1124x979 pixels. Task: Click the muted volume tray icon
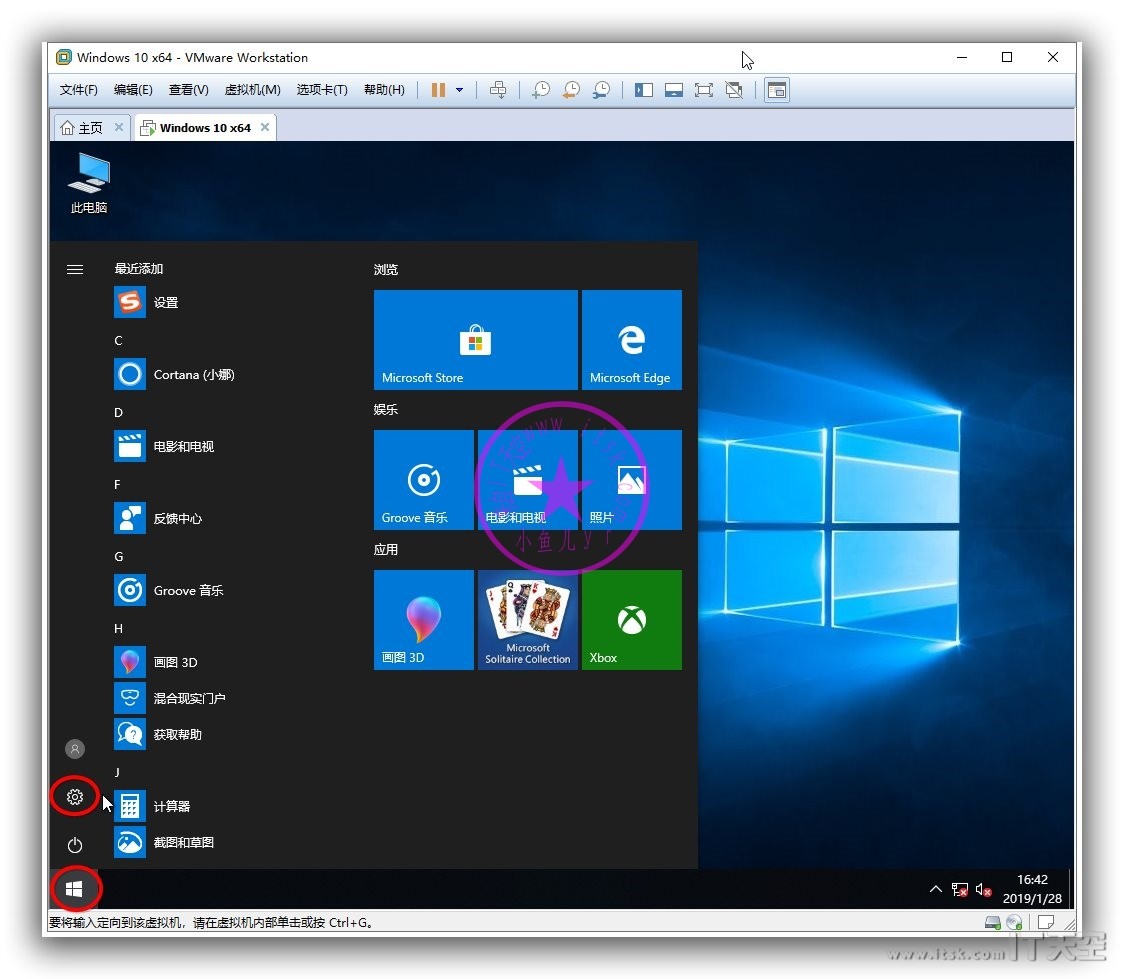[984, 889]
